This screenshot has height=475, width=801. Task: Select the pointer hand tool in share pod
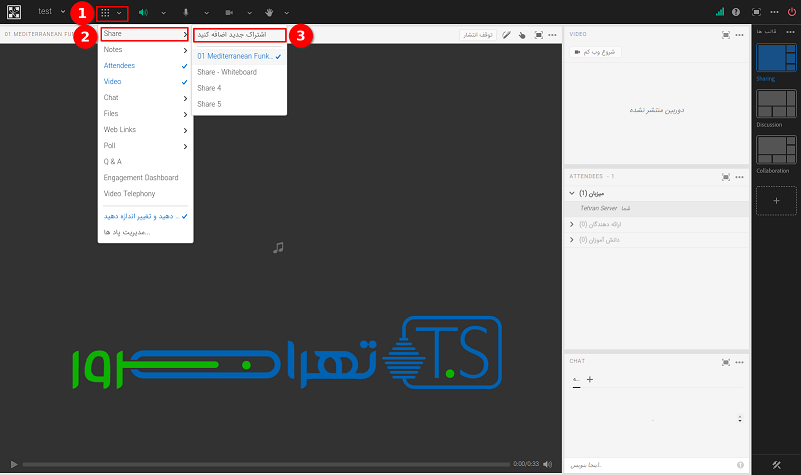(522, 35)
